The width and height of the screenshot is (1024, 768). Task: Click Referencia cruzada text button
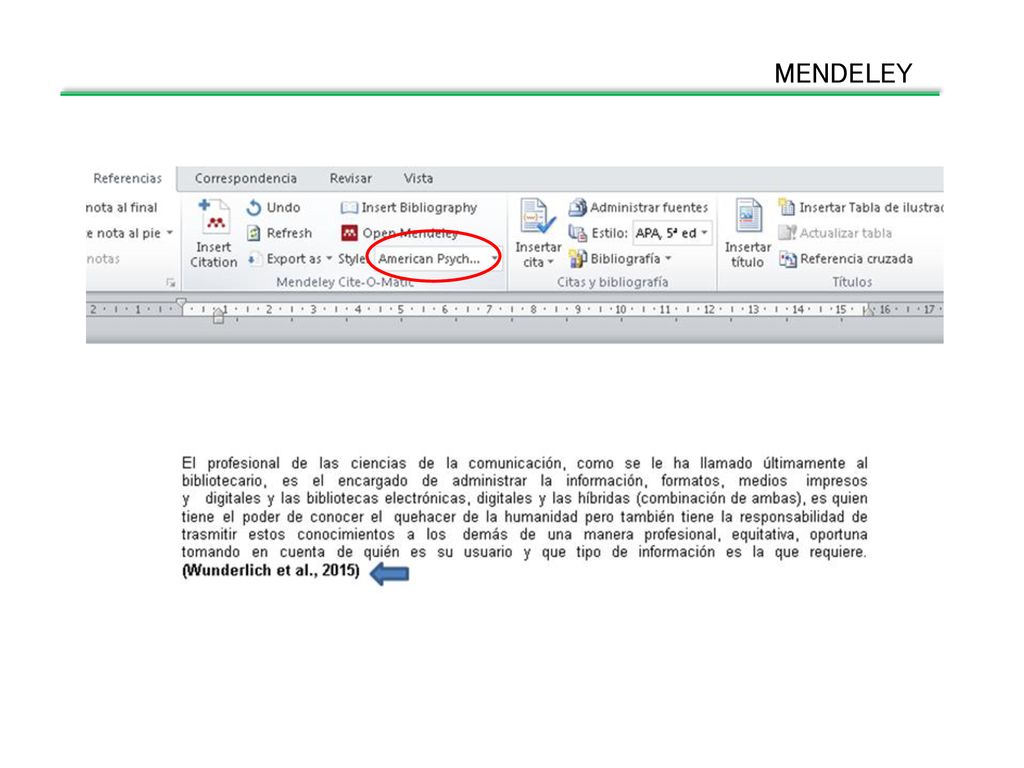tap(856, 259)
